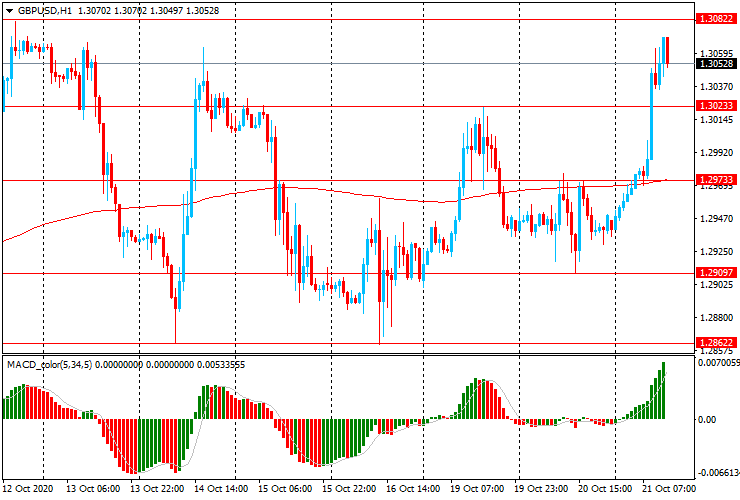Viewport: 740px width, 500px height.
Task: Select the 1.30822 resistance level label
Action: point(716,19)
